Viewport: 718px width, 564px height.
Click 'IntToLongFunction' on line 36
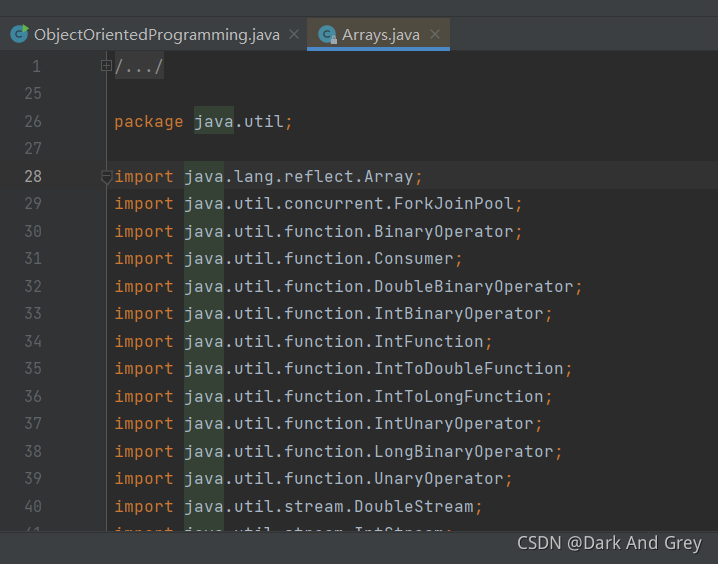pos(459,396)
